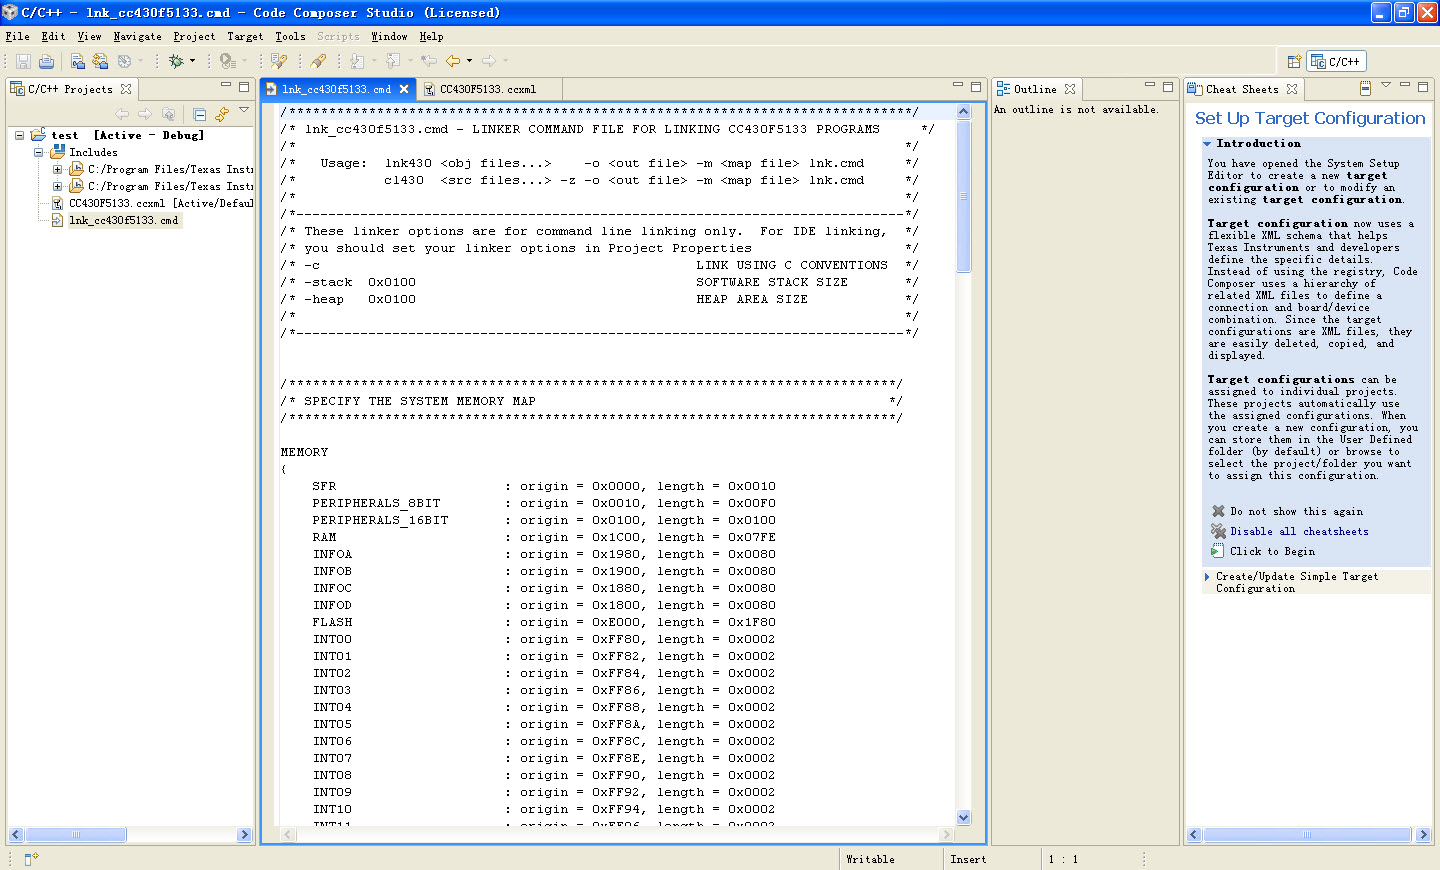Click the Click to Begin link

tap(1272, 551)
